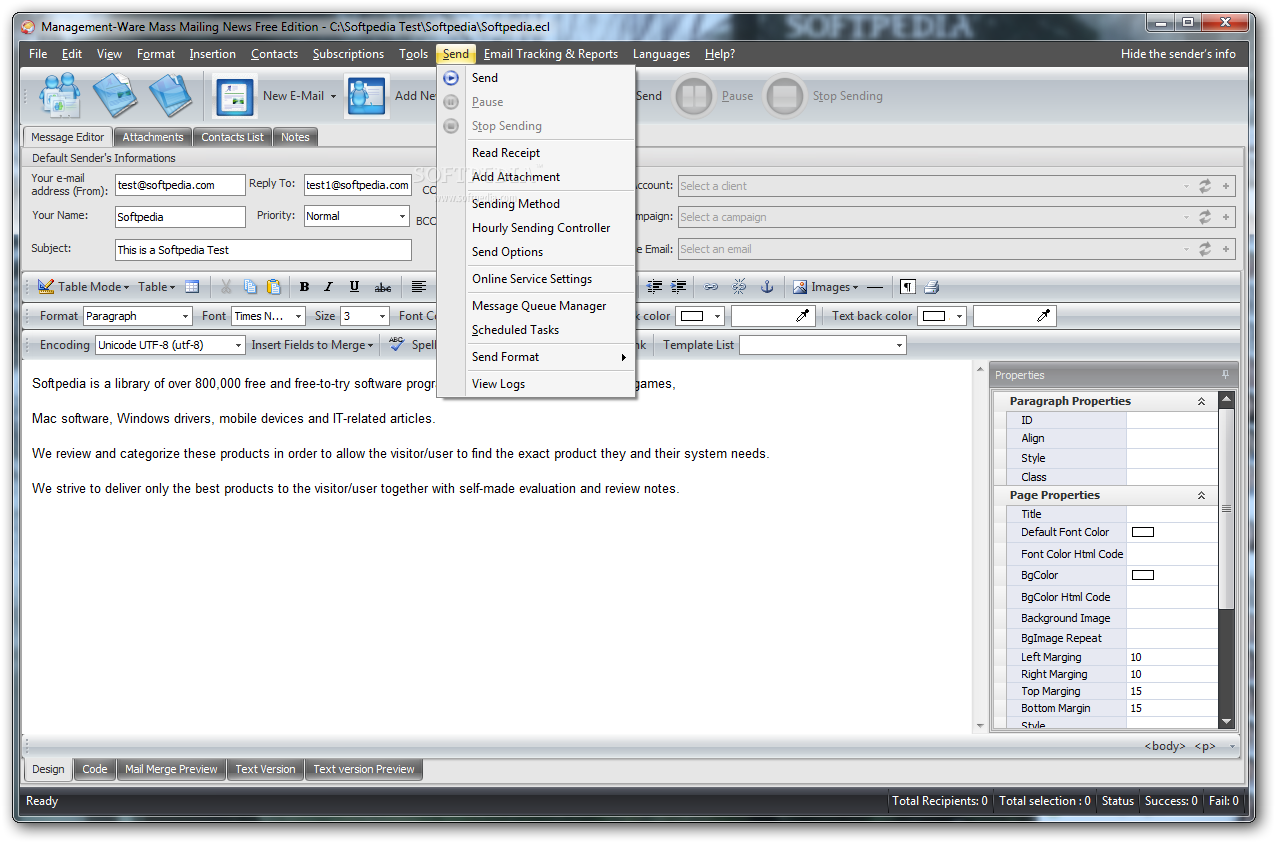
Task: Toggle Bold formatting
Action: [304, 287]
